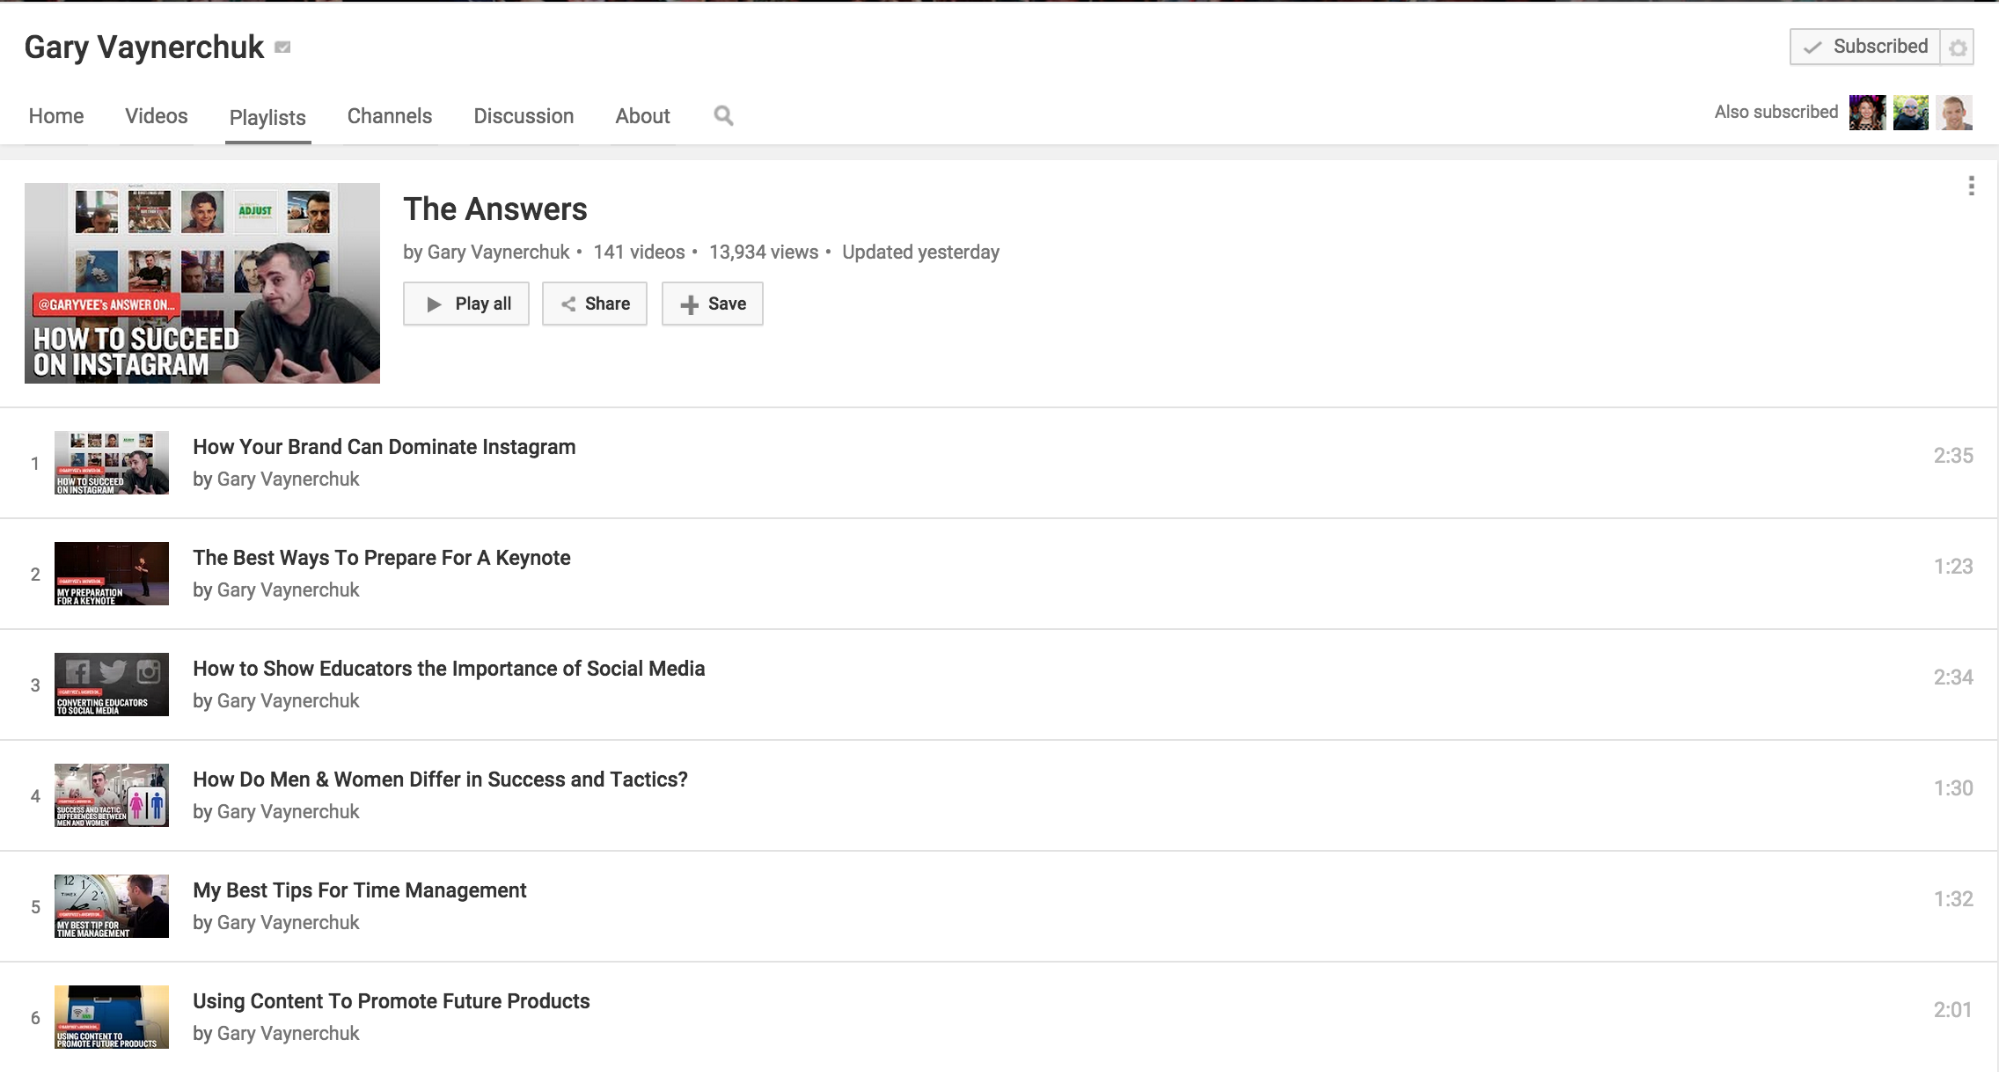
Task: Click the large How to Succeed on Instagram thumbnail
Action: pyautogui.click(x=202, y=283)
